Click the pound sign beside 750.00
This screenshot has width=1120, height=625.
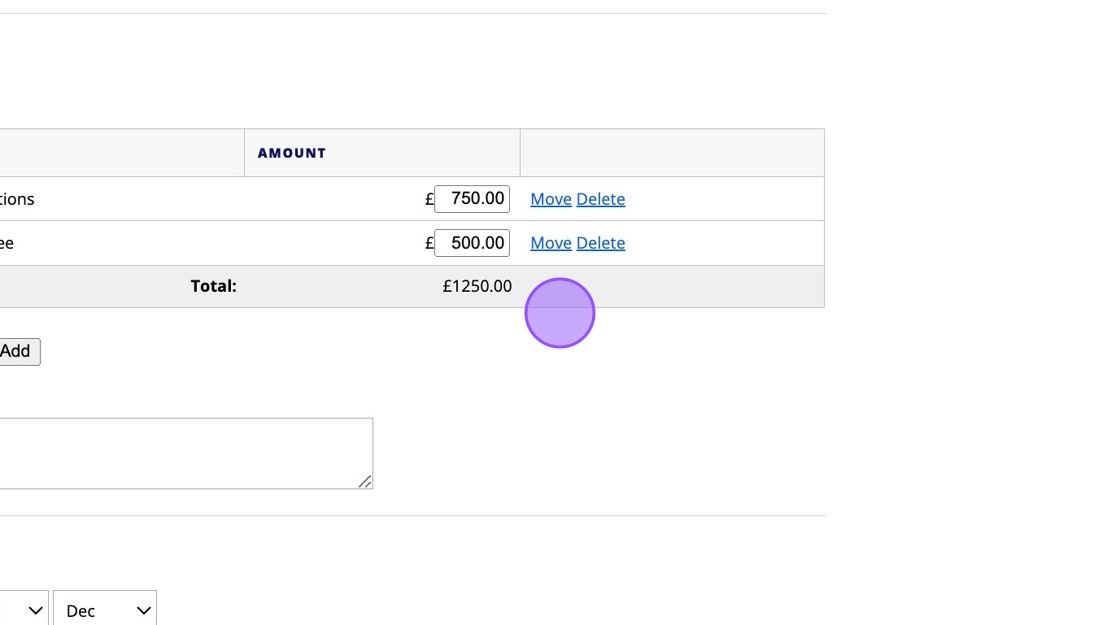(429, 199)
